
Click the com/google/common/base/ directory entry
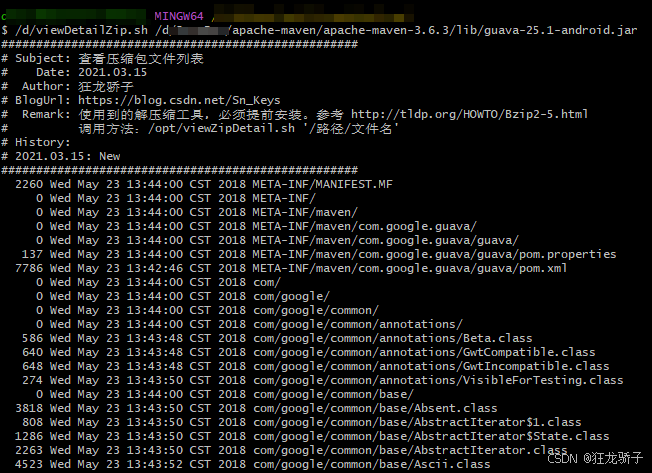333,394
